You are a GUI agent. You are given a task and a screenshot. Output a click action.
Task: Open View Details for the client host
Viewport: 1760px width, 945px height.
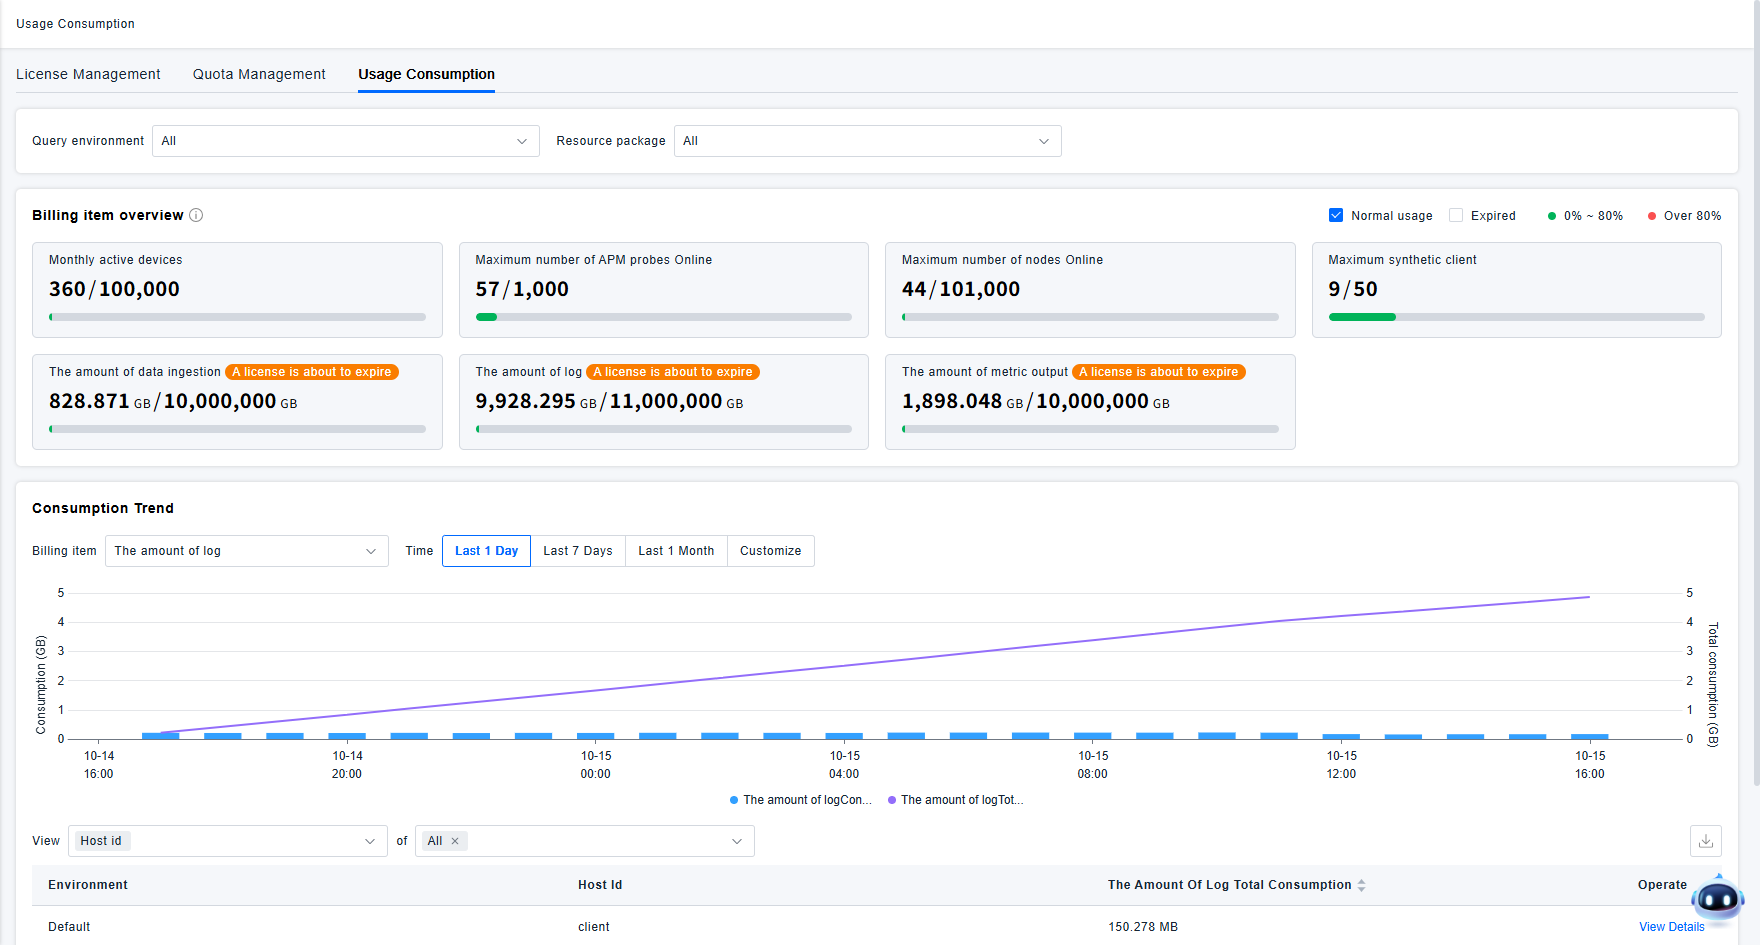1671,927
